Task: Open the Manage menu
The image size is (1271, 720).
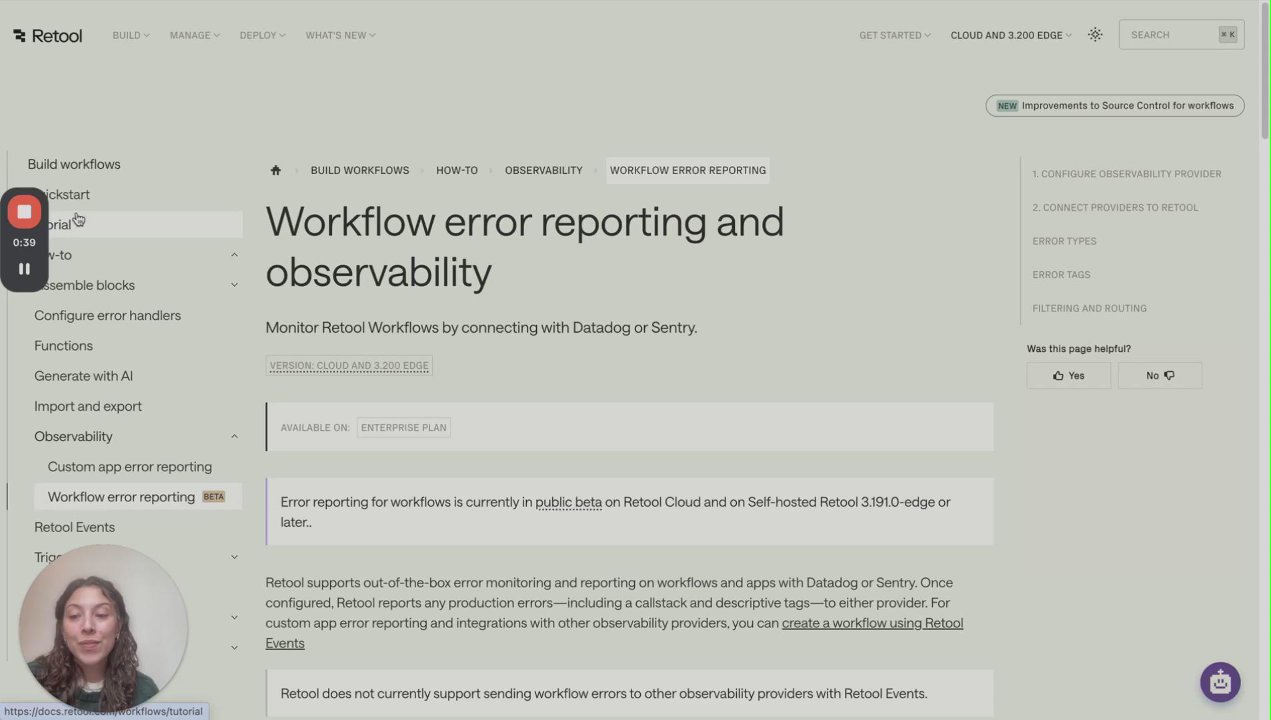Action: [194, 35]
